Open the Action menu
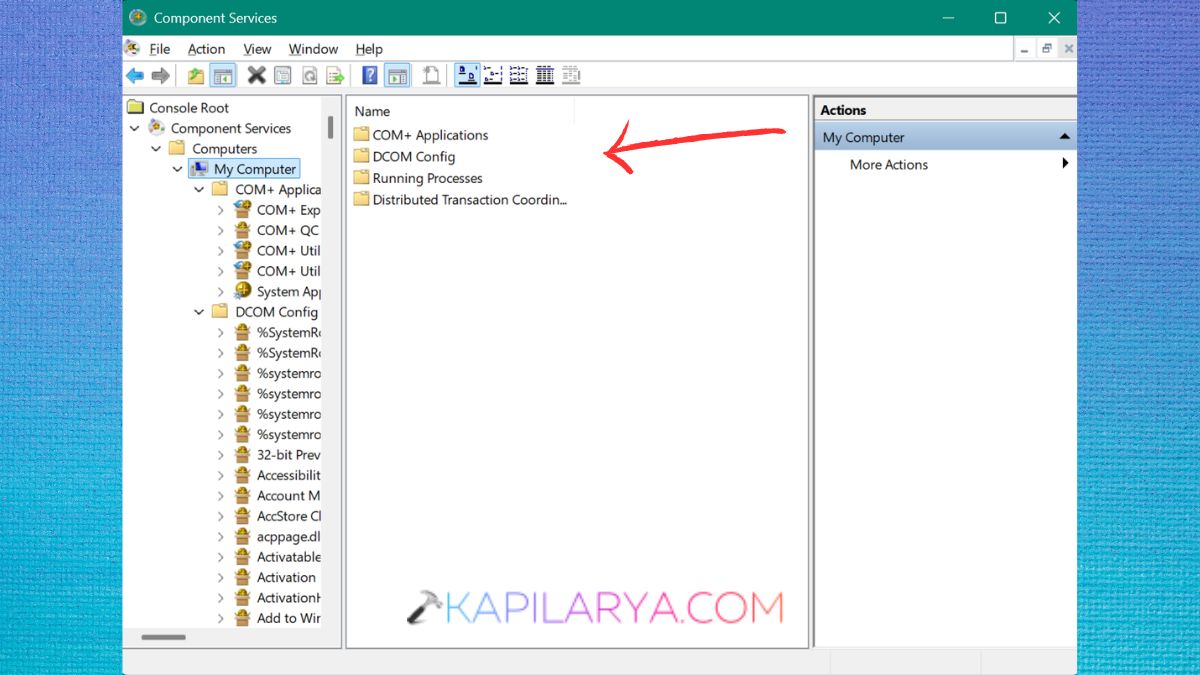Viewport: 1200px width, 675px height. [x=207, y=49]
